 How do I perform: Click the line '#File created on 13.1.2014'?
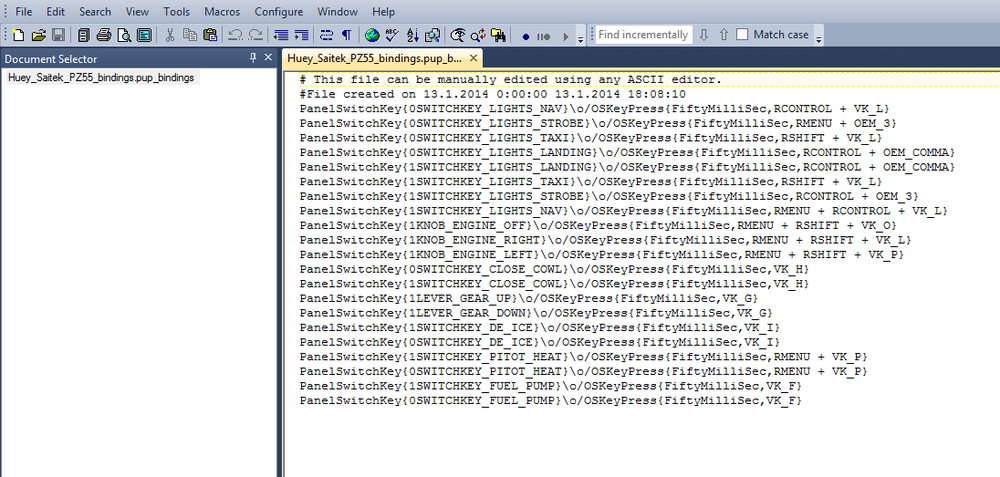[493, 94]
